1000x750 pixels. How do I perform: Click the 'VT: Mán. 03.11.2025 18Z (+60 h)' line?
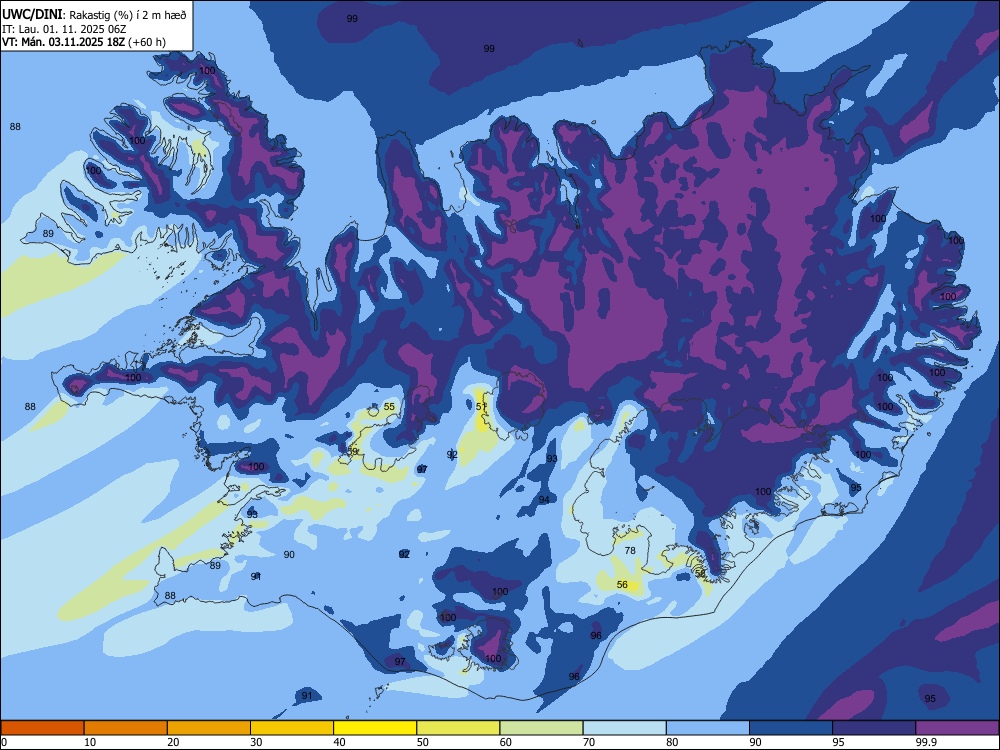point(84,42)
